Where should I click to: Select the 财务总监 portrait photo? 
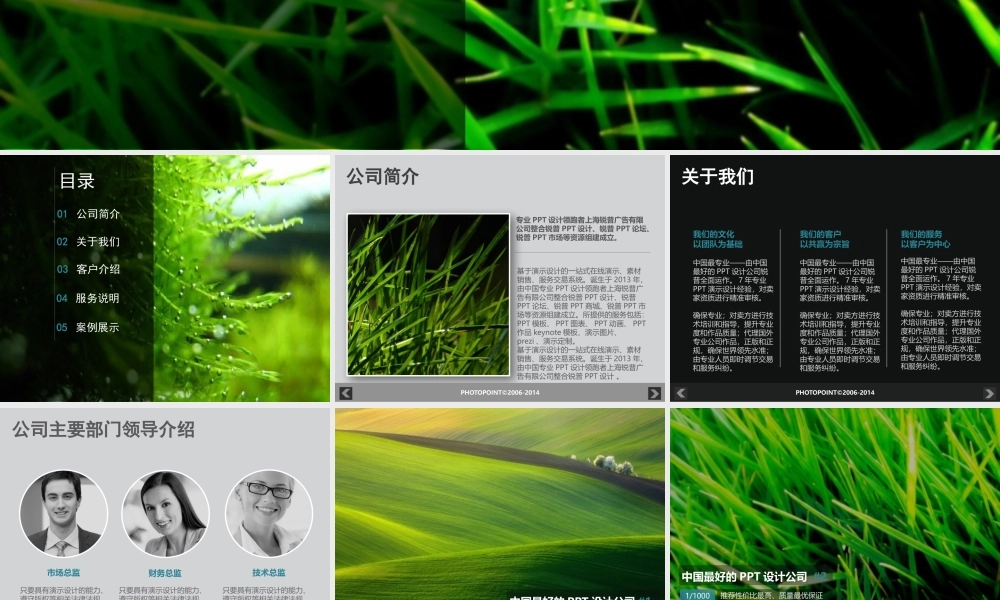coord(165,512)
